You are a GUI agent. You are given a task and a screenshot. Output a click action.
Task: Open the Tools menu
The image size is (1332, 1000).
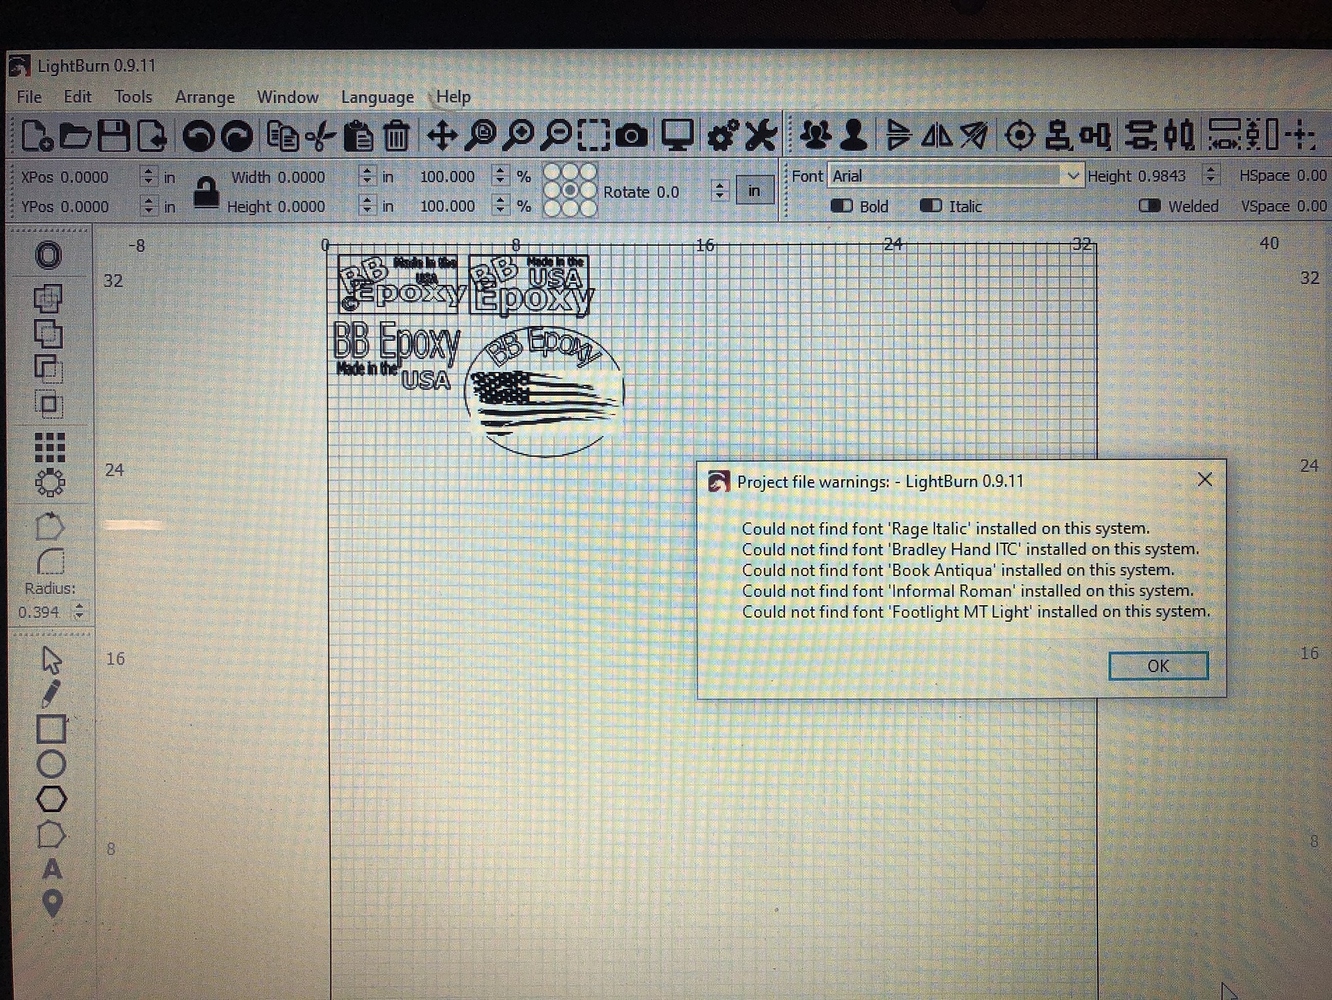133,97
